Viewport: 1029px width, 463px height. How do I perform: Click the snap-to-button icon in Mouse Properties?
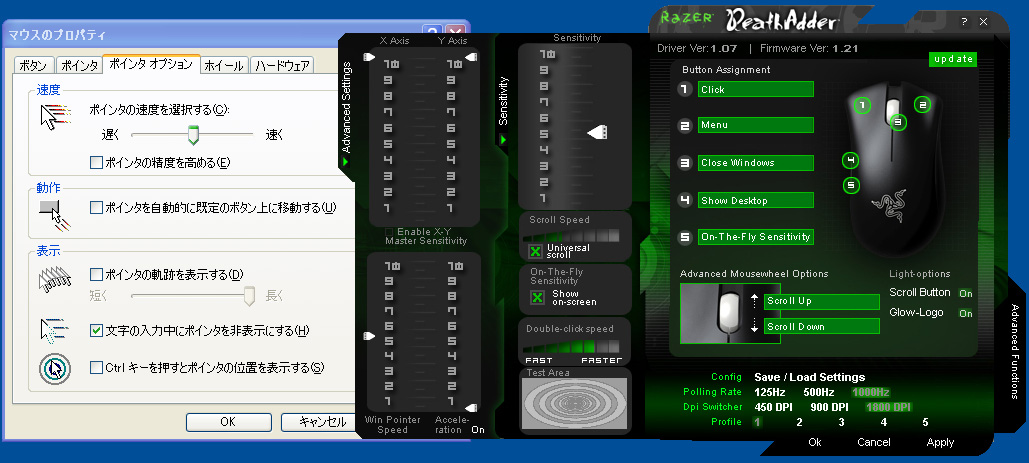[55, 216]
